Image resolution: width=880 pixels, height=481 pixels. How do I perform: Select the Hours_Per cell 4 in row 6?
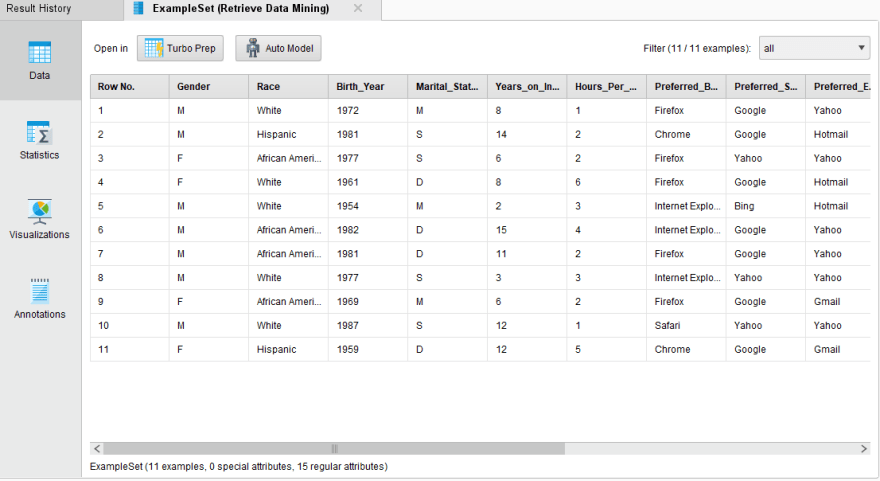[607, 230]
